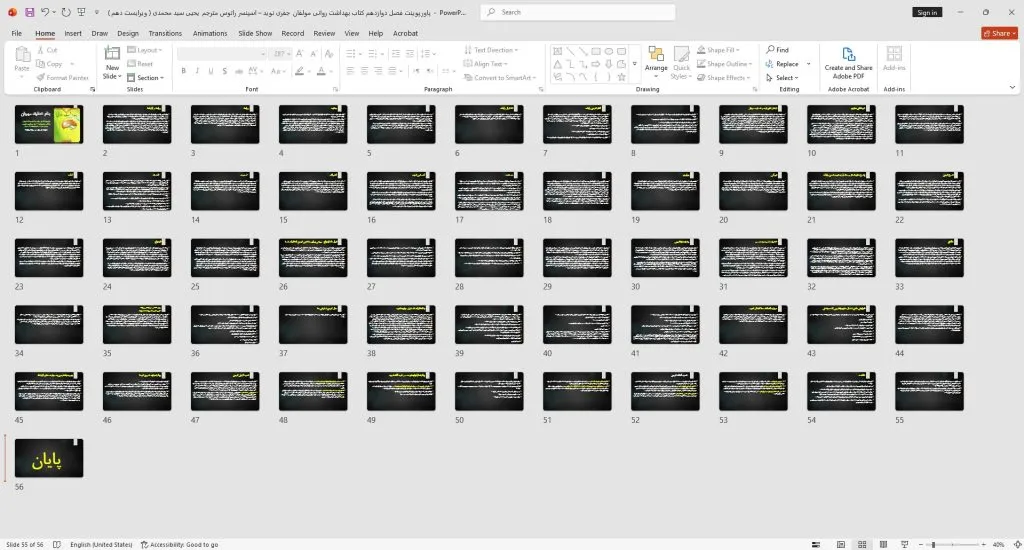Click the Undo arrow icon
Viewport: 1024px width, 550px height.
(x=45, y=12)
